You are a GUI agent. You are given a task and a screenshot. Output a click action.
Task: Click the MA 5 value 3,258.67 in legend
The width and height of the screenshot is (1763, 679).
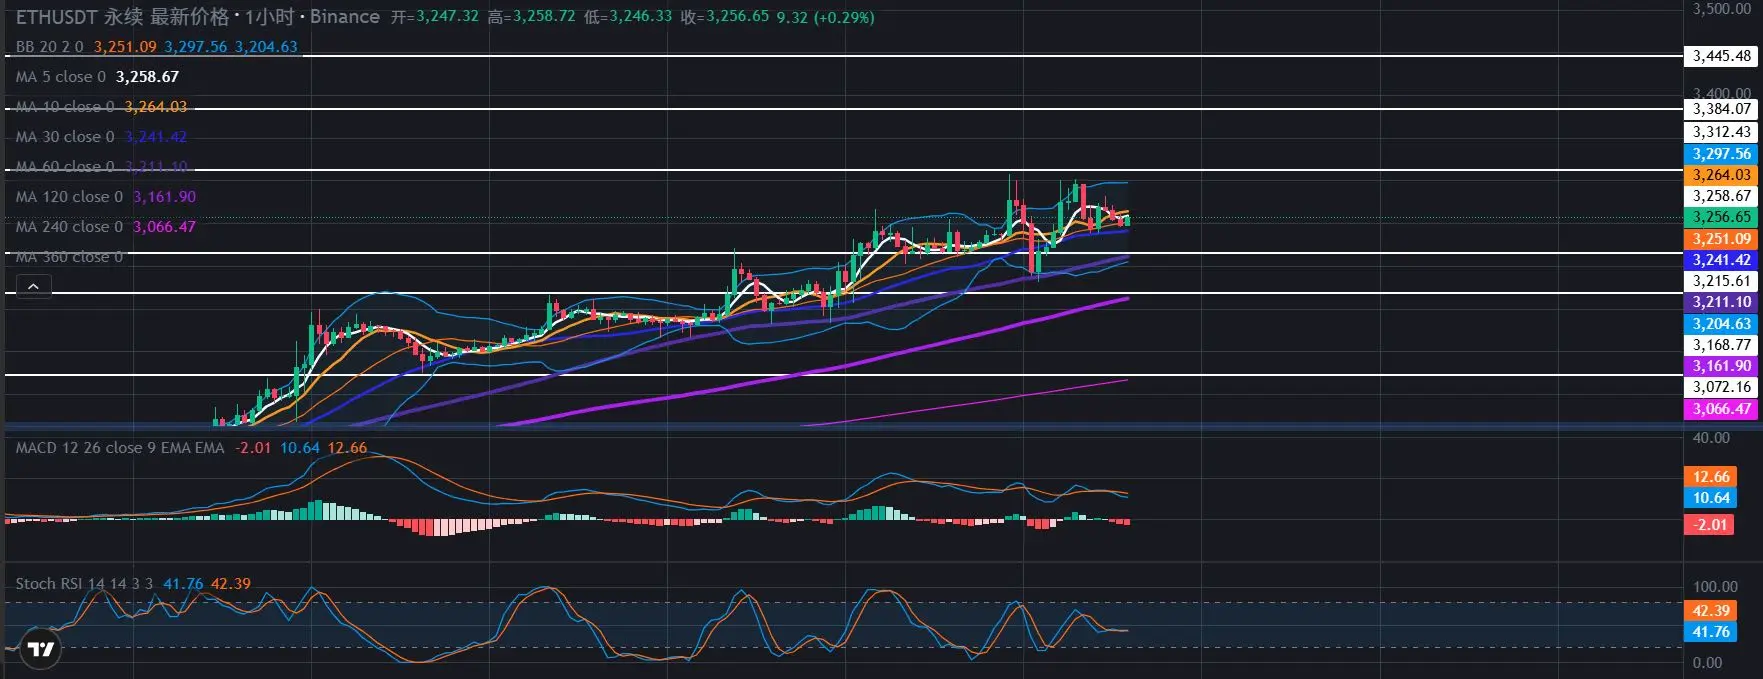click(147, 77)
